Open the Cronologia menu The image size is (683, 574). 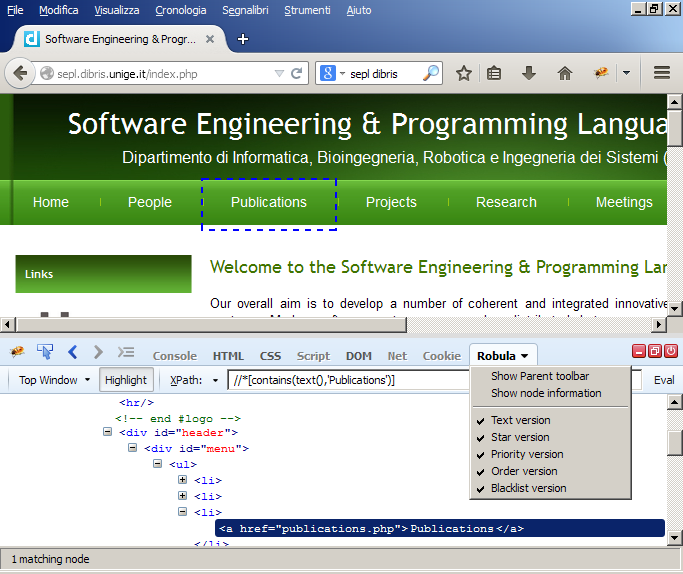coord(181,10)
